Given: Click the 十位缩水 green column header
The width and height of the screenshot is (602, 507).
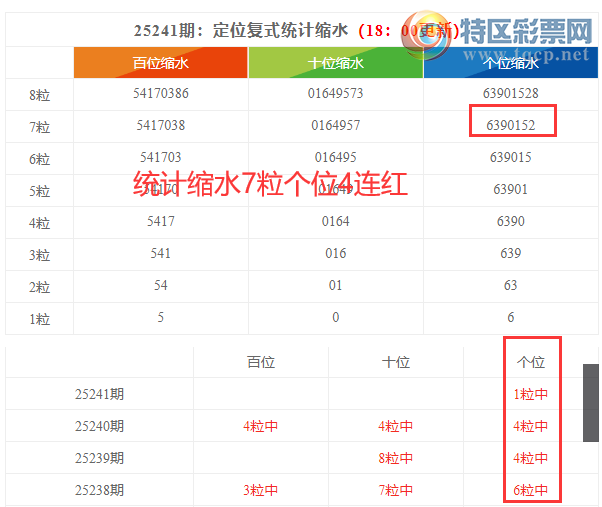Looking at the screenshot, I should [336, 63].
